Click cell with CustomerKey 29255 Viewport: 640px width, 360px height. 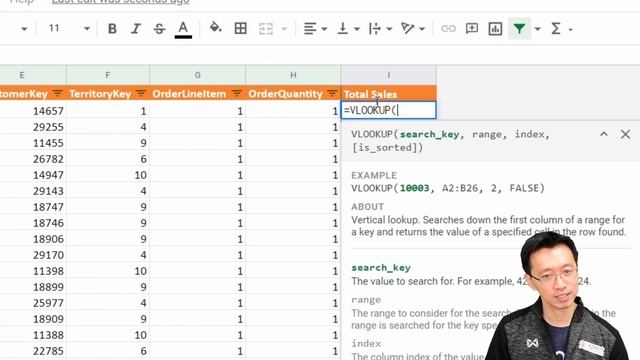33,127
